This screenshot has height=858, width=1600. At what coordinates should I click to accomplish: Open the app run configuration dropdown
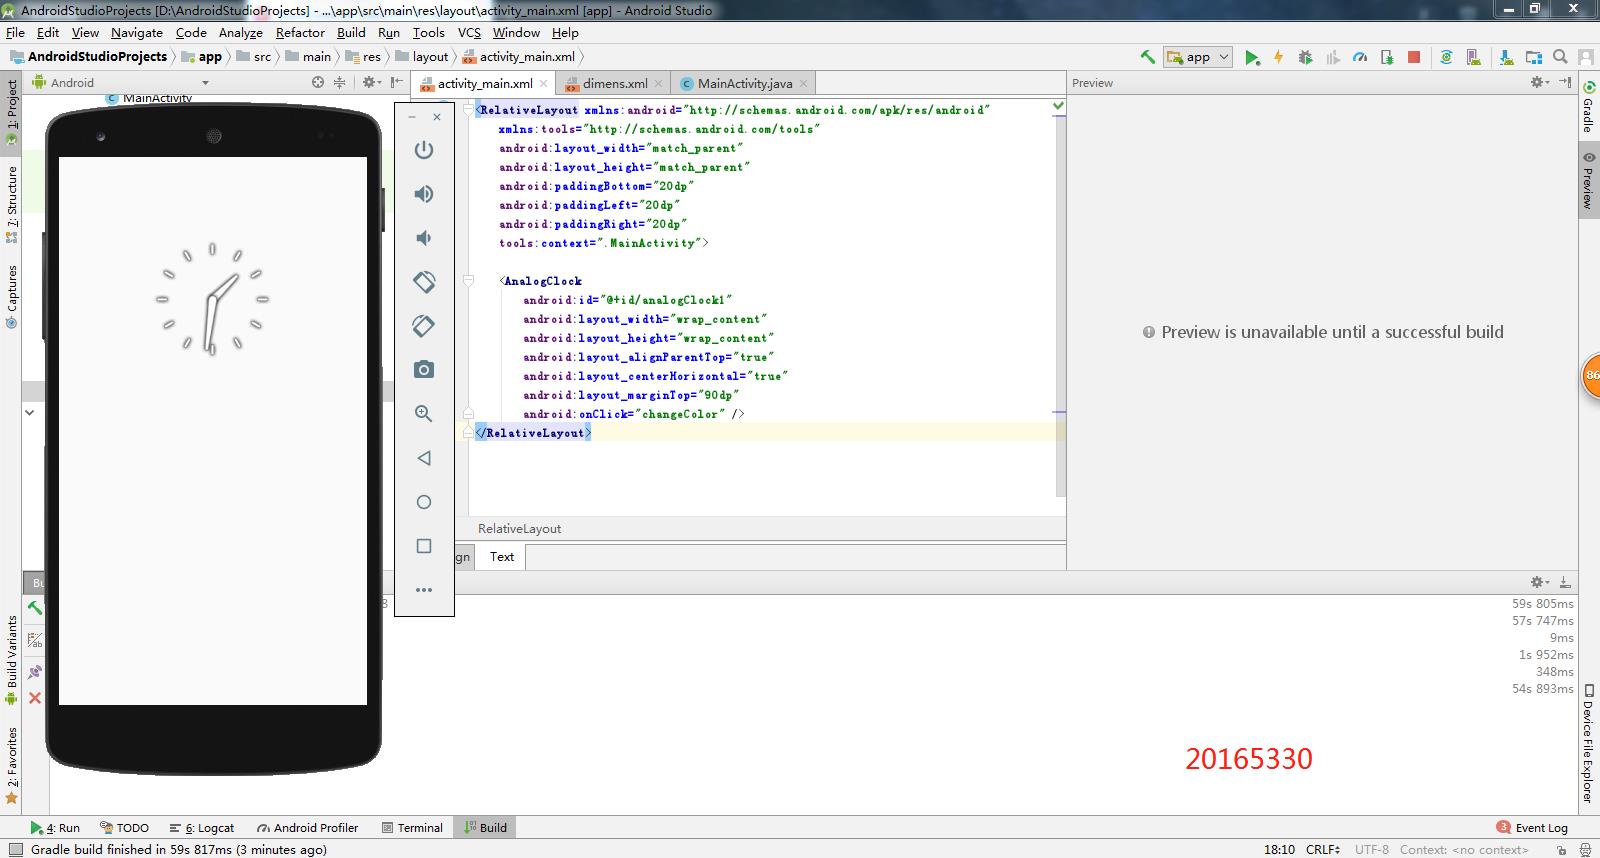click(1198, 57)
